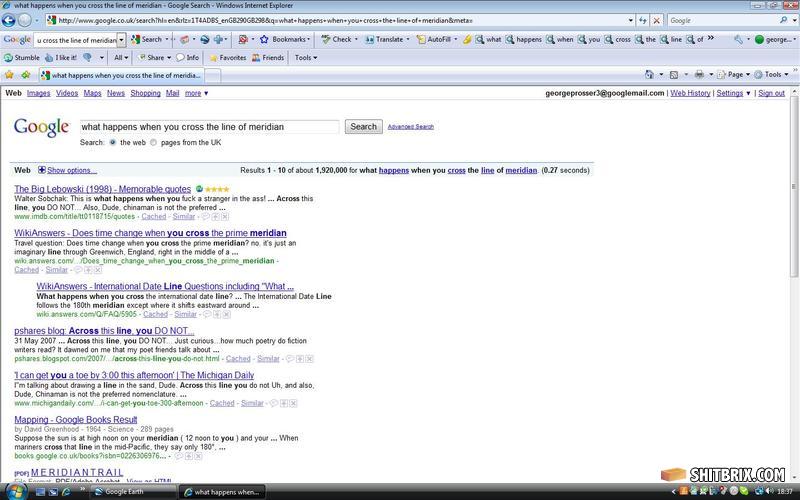Viewport: 800px width, 500px height.
Task: Click the Sign out link
Action: (x=771, y=93)
